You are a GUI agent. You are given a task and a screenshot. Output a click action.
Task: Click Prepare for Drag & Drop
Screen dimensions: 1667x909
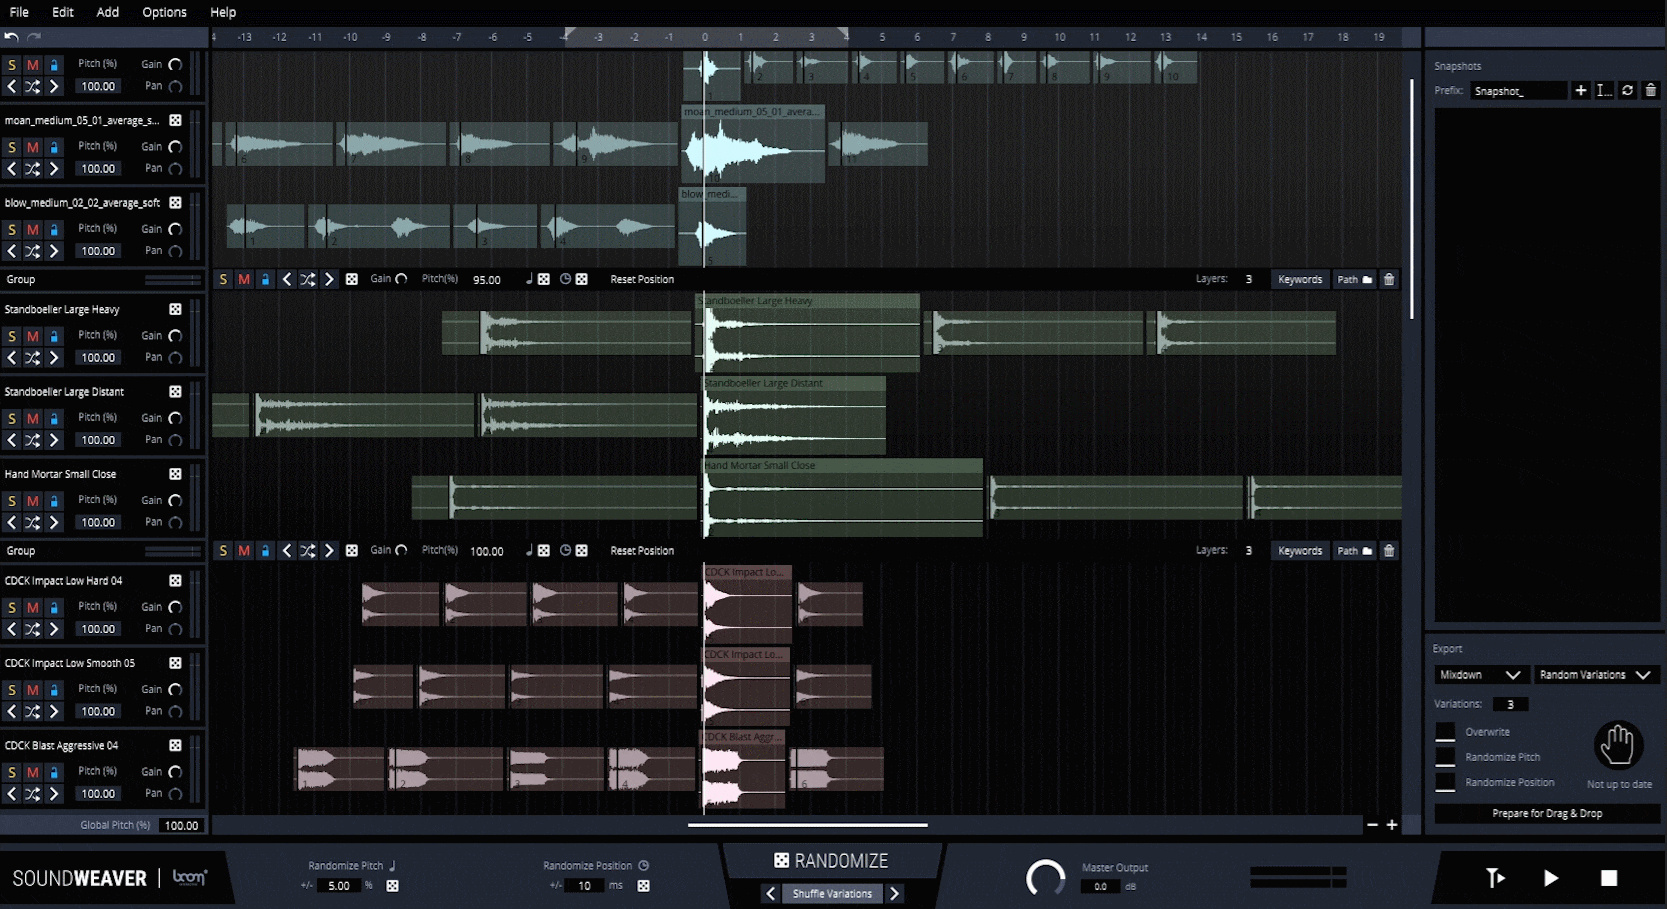coord(1546,814)
